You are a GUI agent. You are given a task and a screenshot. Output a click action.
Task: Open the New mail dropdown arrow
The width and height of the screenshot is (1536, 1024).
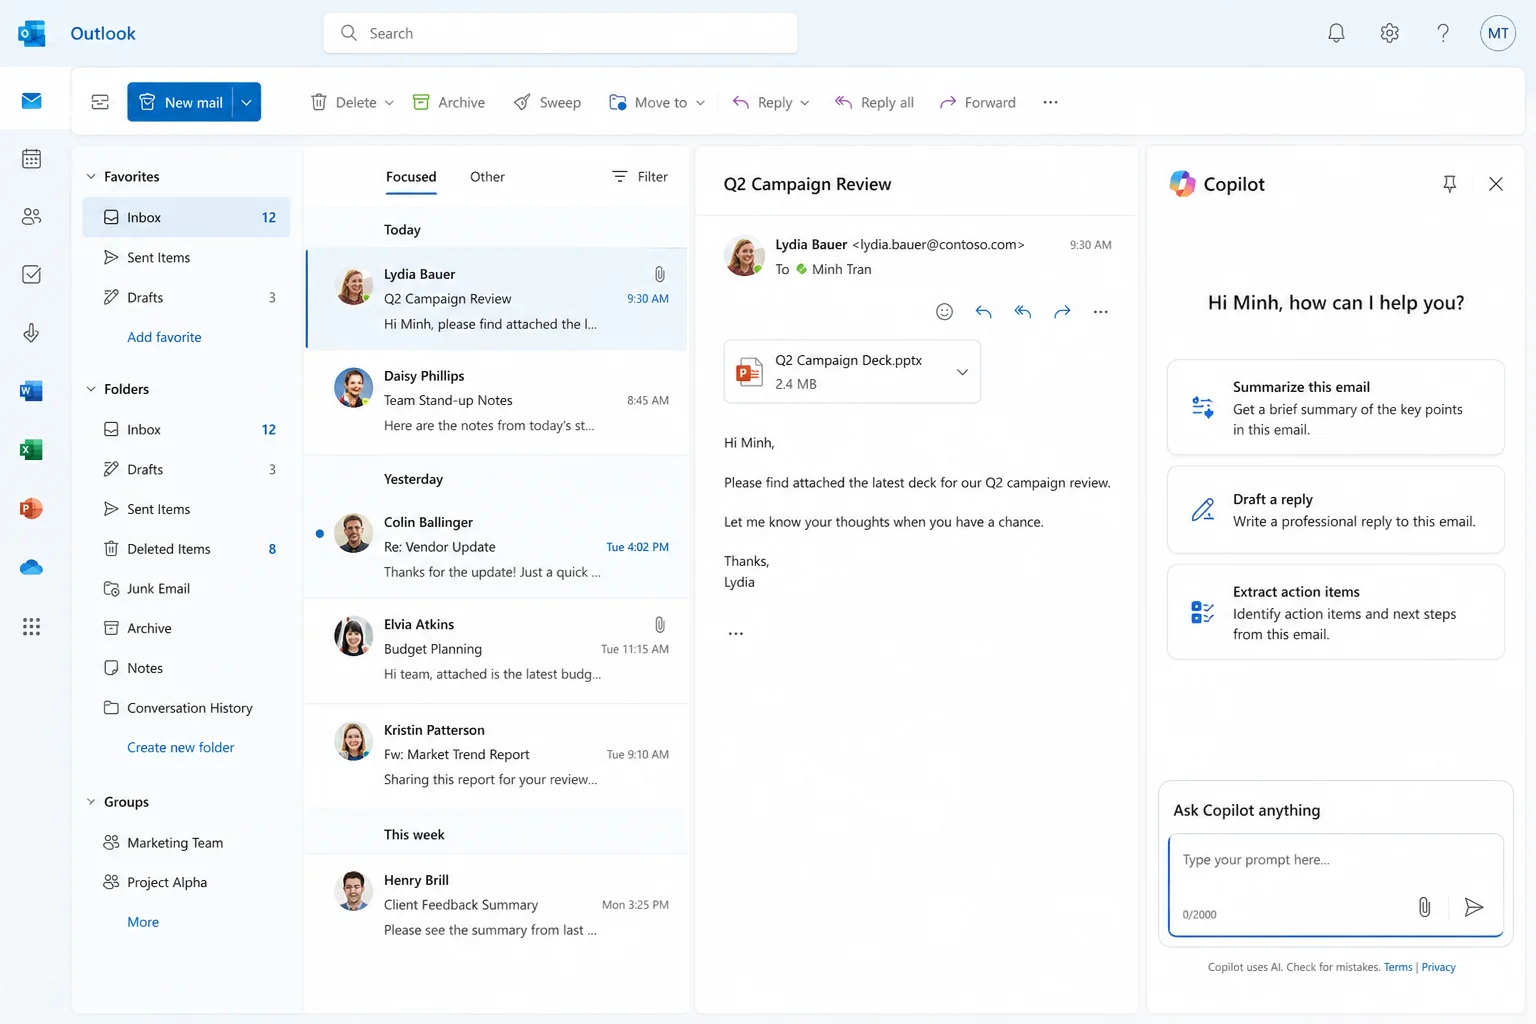coord(247,102)
